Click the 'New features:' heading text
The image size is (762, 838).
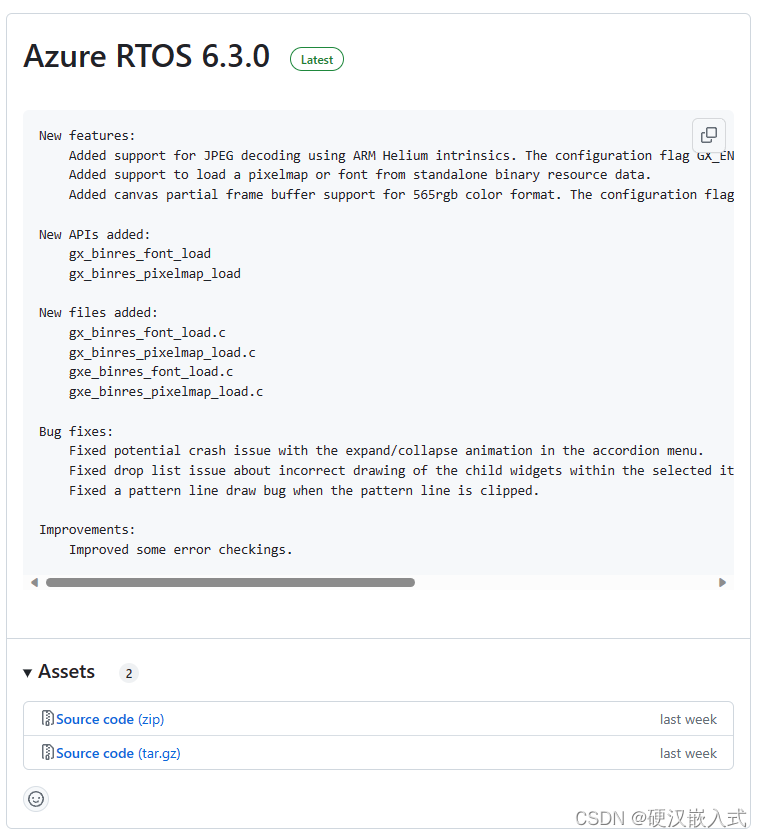[x=87, y=136]
